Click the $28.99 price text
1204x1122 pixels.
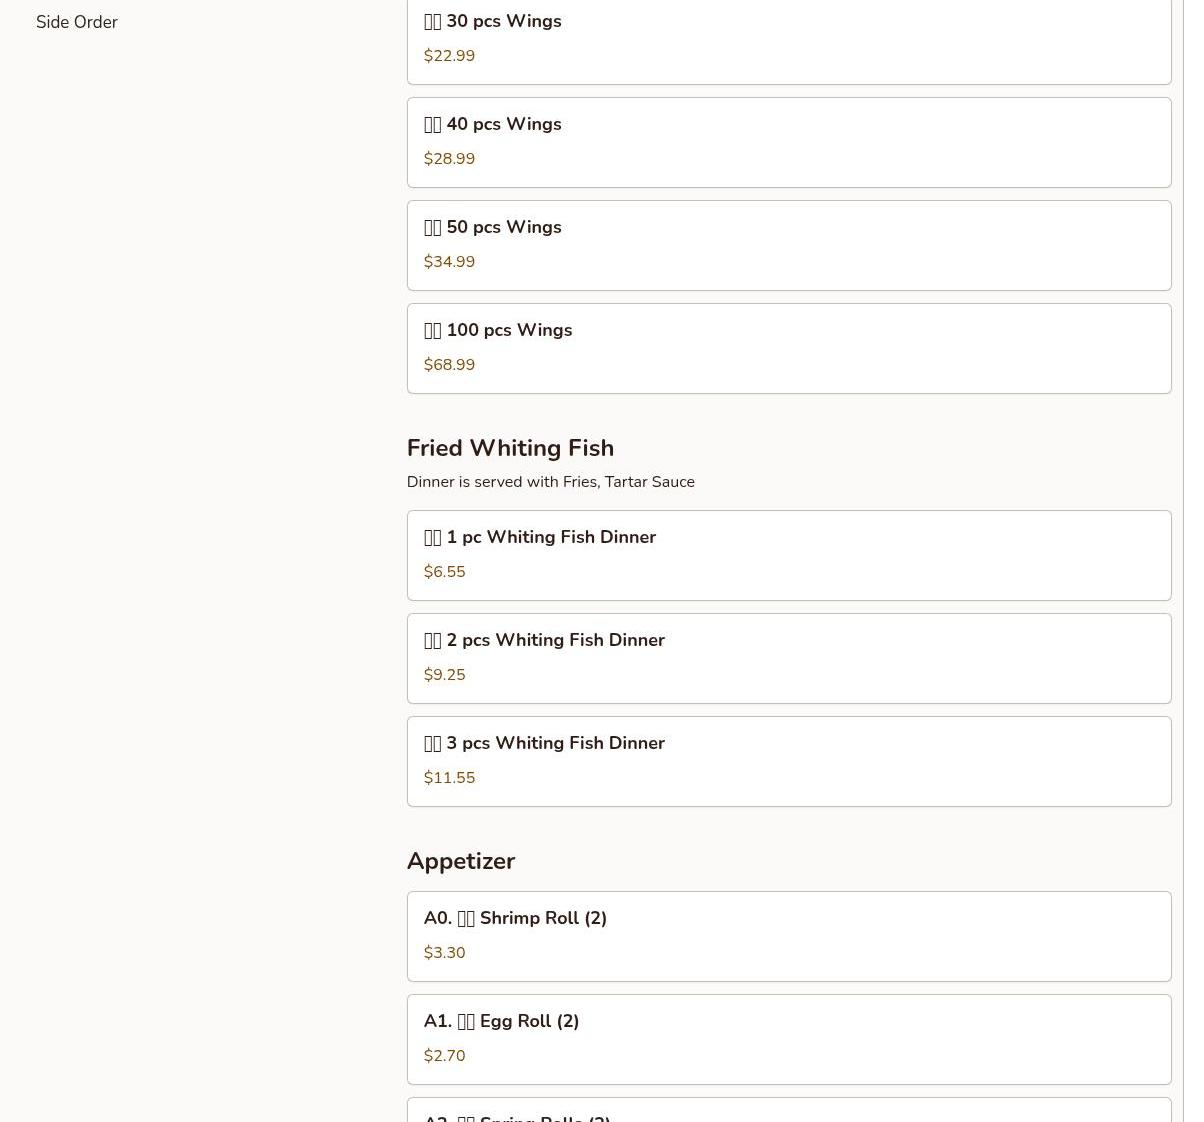click(x=449, y=159)
